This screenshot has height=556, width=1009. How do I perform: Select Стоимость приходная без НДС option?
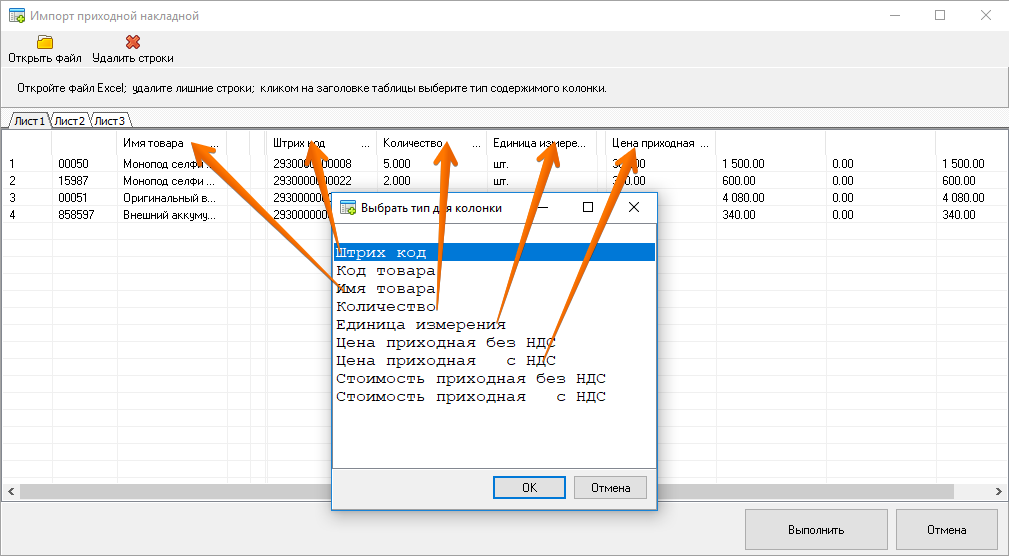tap(494, 379)
